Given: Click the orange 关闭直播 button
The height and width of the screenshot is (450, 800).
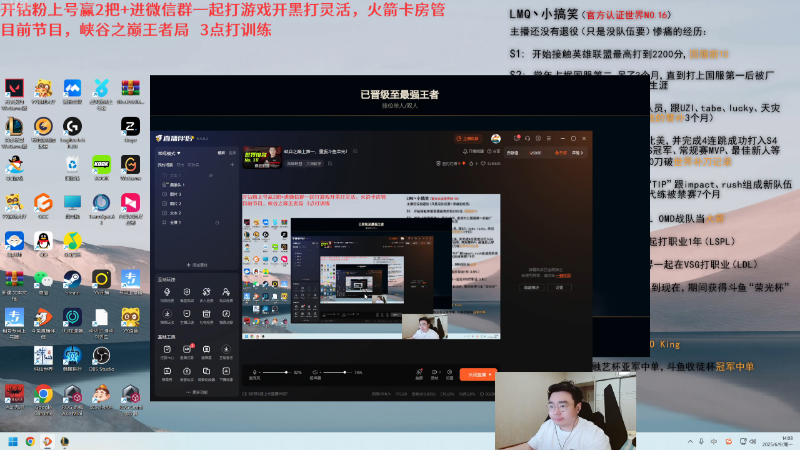Looking at the screenshot, I should point(478,374).
